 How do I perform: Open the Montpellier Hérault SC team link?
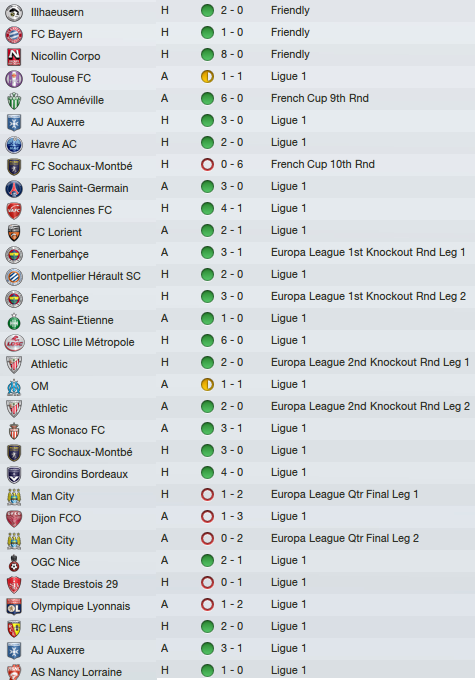(x=85, y=276)
